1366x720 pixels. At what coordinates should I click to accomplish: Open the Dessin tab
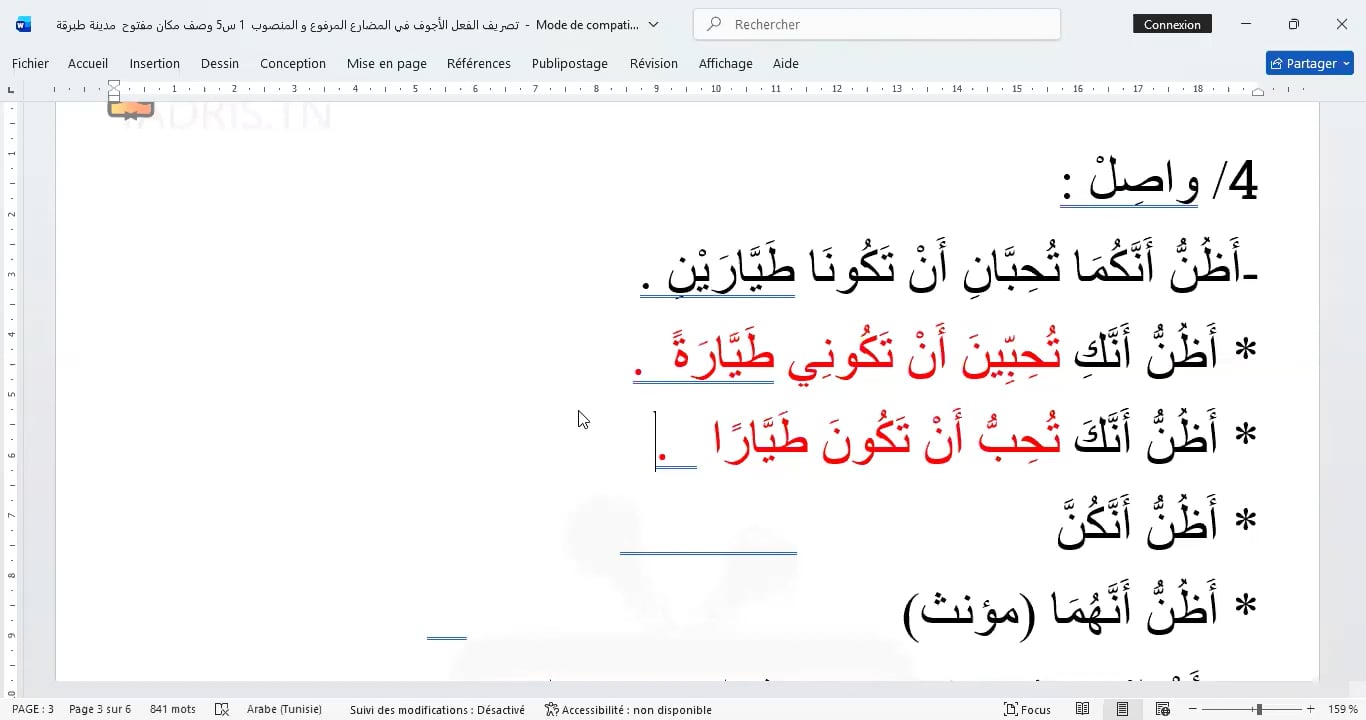tap(220, 63)
